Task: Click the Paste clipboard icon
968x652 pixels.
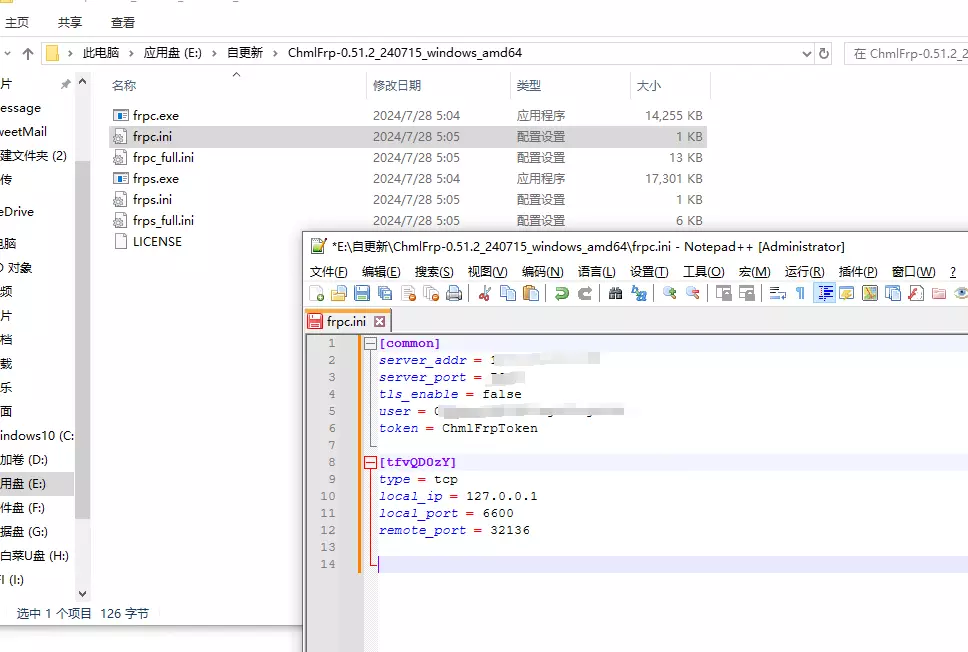Action: (531, 293)
